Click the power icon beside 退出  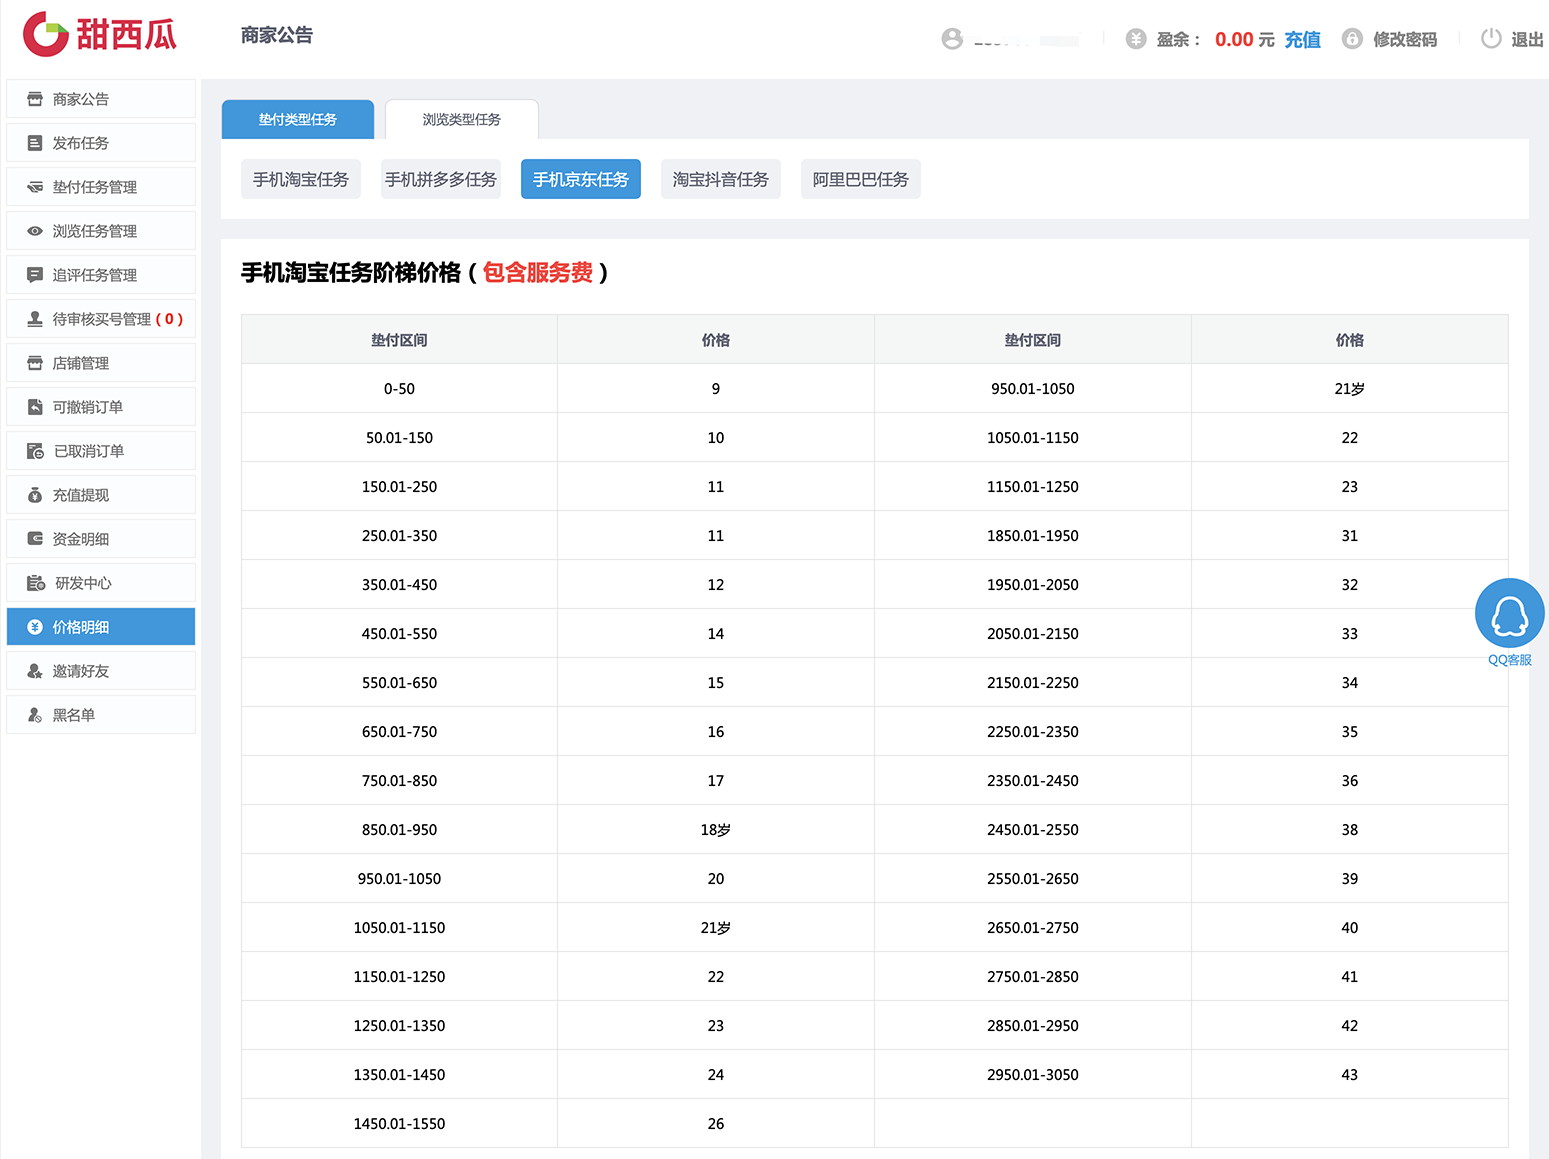click(x=1491, y=39)
